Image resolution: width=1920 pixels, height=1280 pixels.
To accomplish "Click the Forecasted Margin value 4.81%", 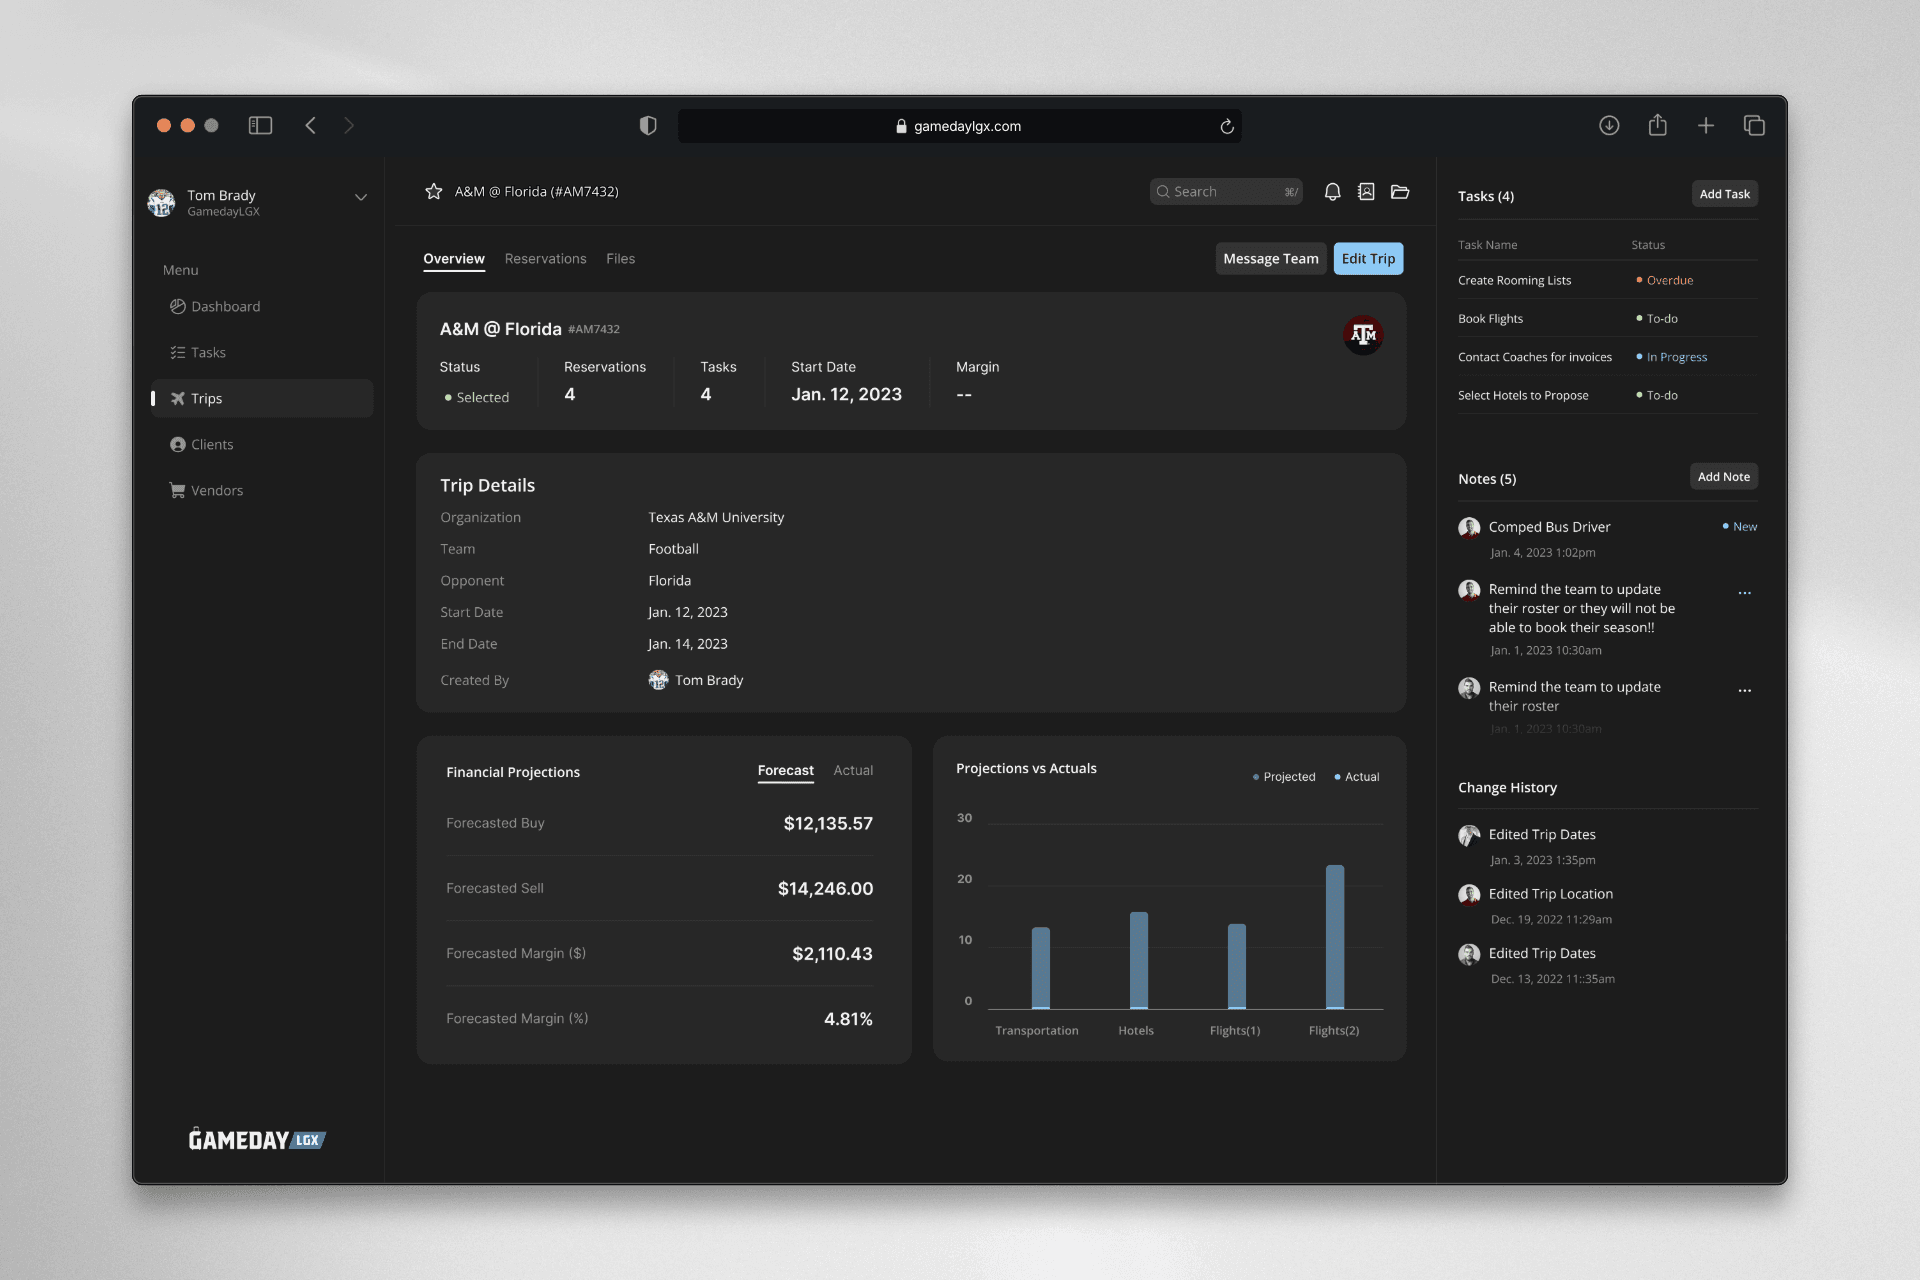I will [848, 1019].
